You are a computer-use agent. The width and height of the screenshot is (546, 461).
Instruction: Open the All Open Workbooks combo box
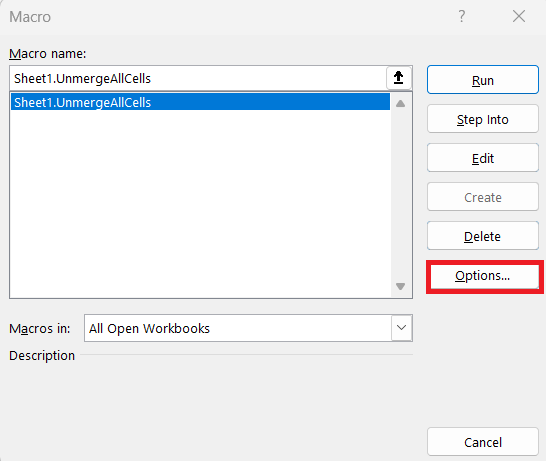click(248, 328)
